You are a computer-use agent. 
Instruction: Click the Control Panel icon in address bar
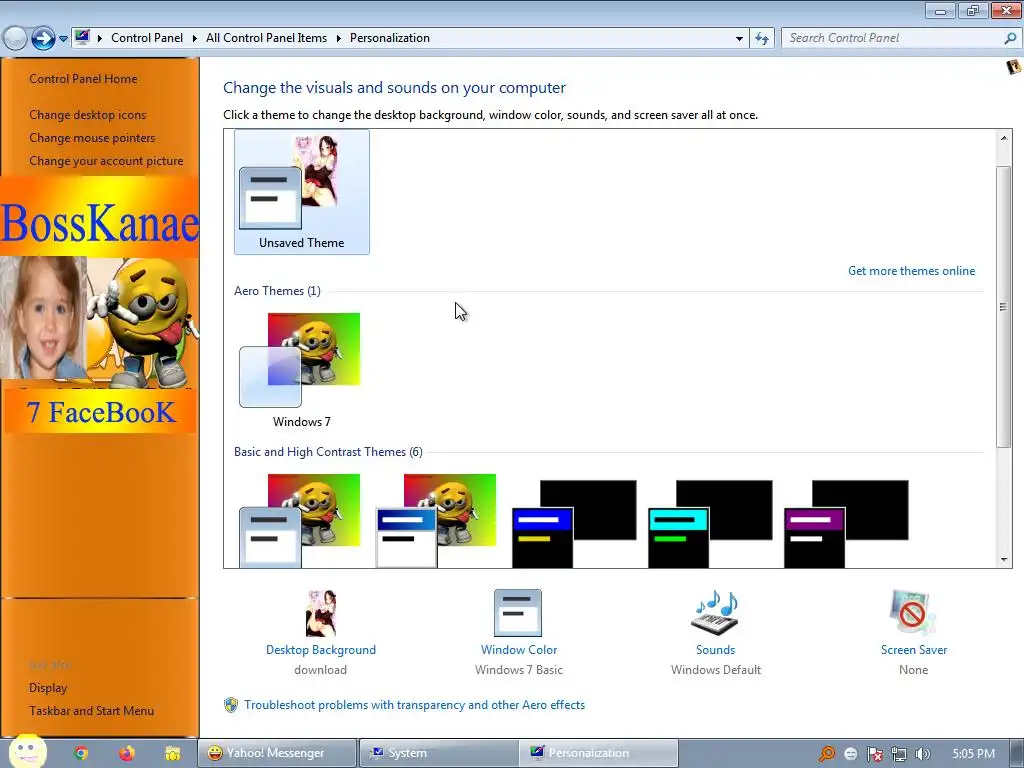pos(82,37)
